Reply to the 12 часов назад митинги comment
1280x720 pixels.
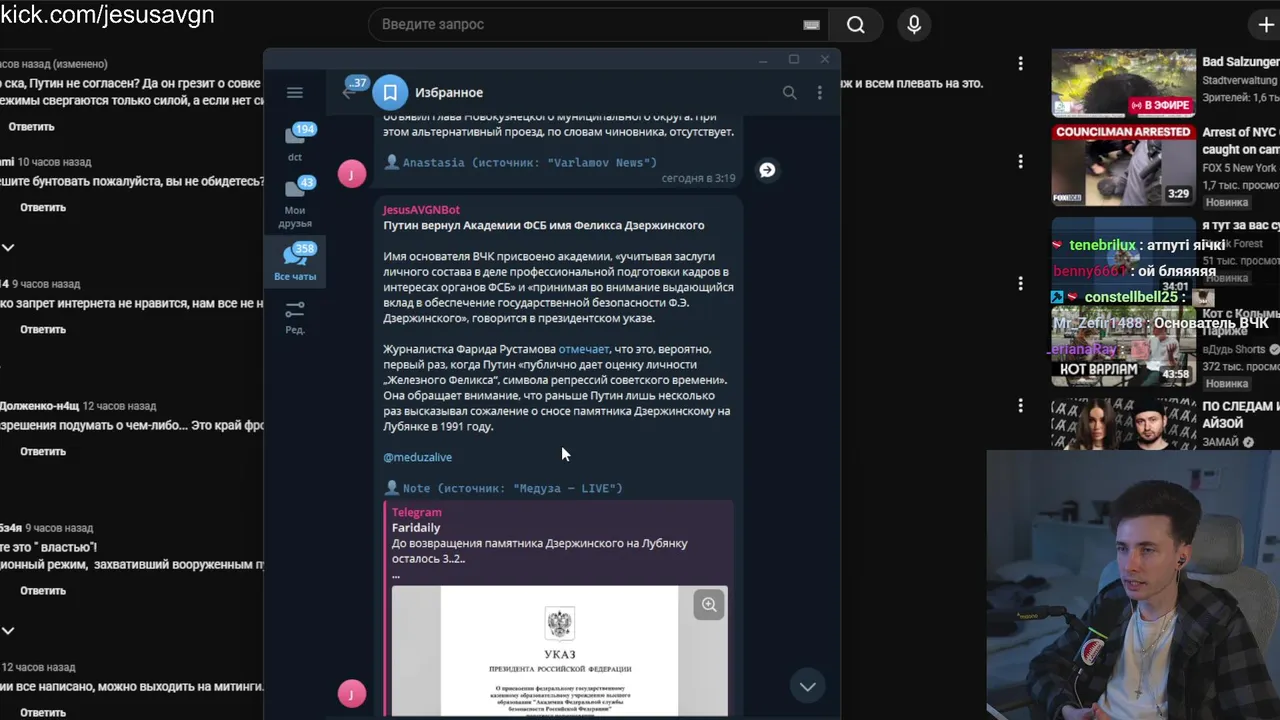[43, 713]
